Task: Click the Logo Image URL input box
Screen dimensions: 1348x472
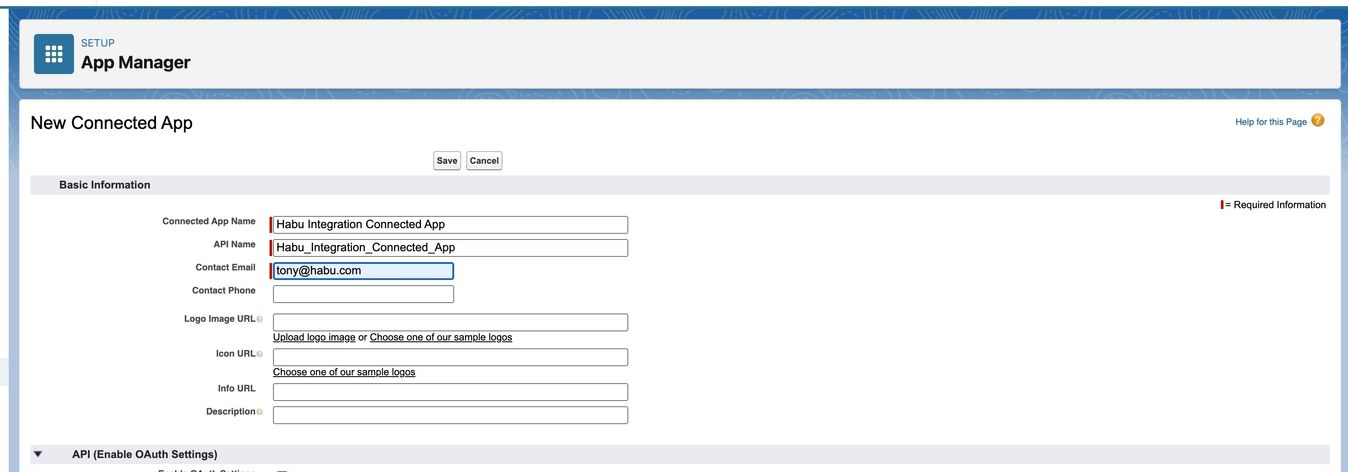Action: 450,322
